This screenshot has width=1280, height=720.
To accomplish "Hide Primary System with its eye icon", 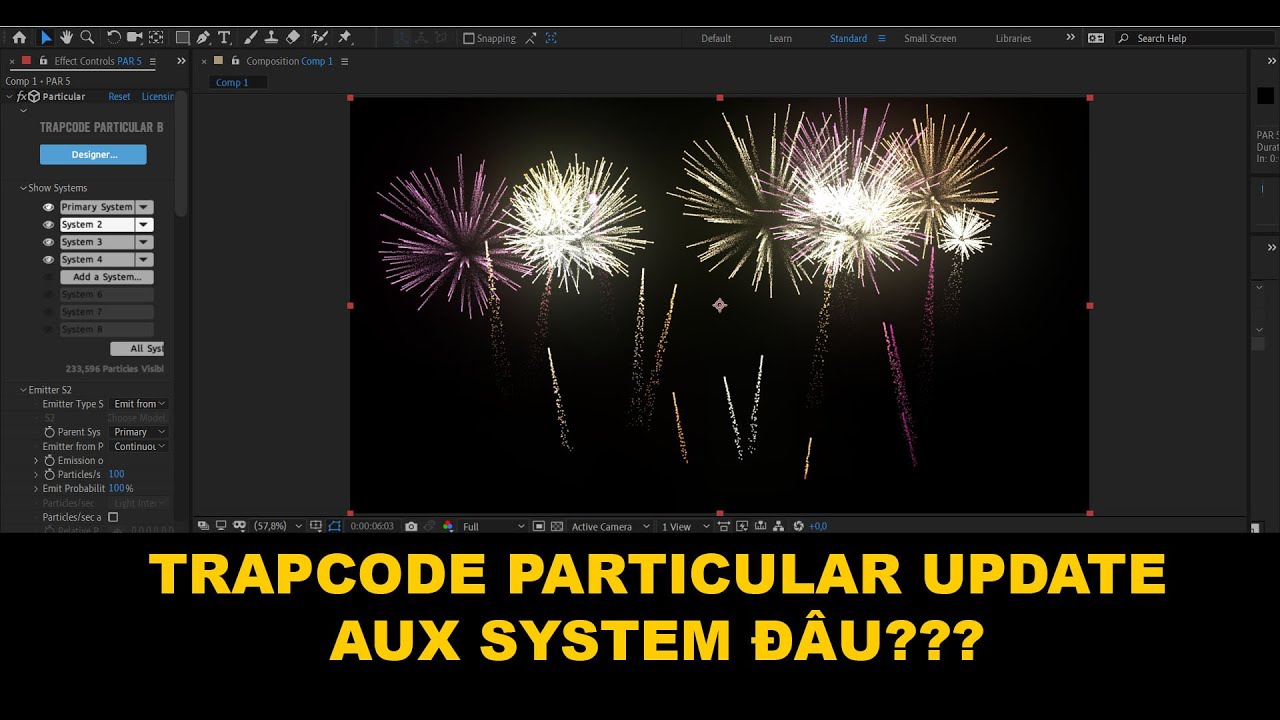I will coord(48,207).
